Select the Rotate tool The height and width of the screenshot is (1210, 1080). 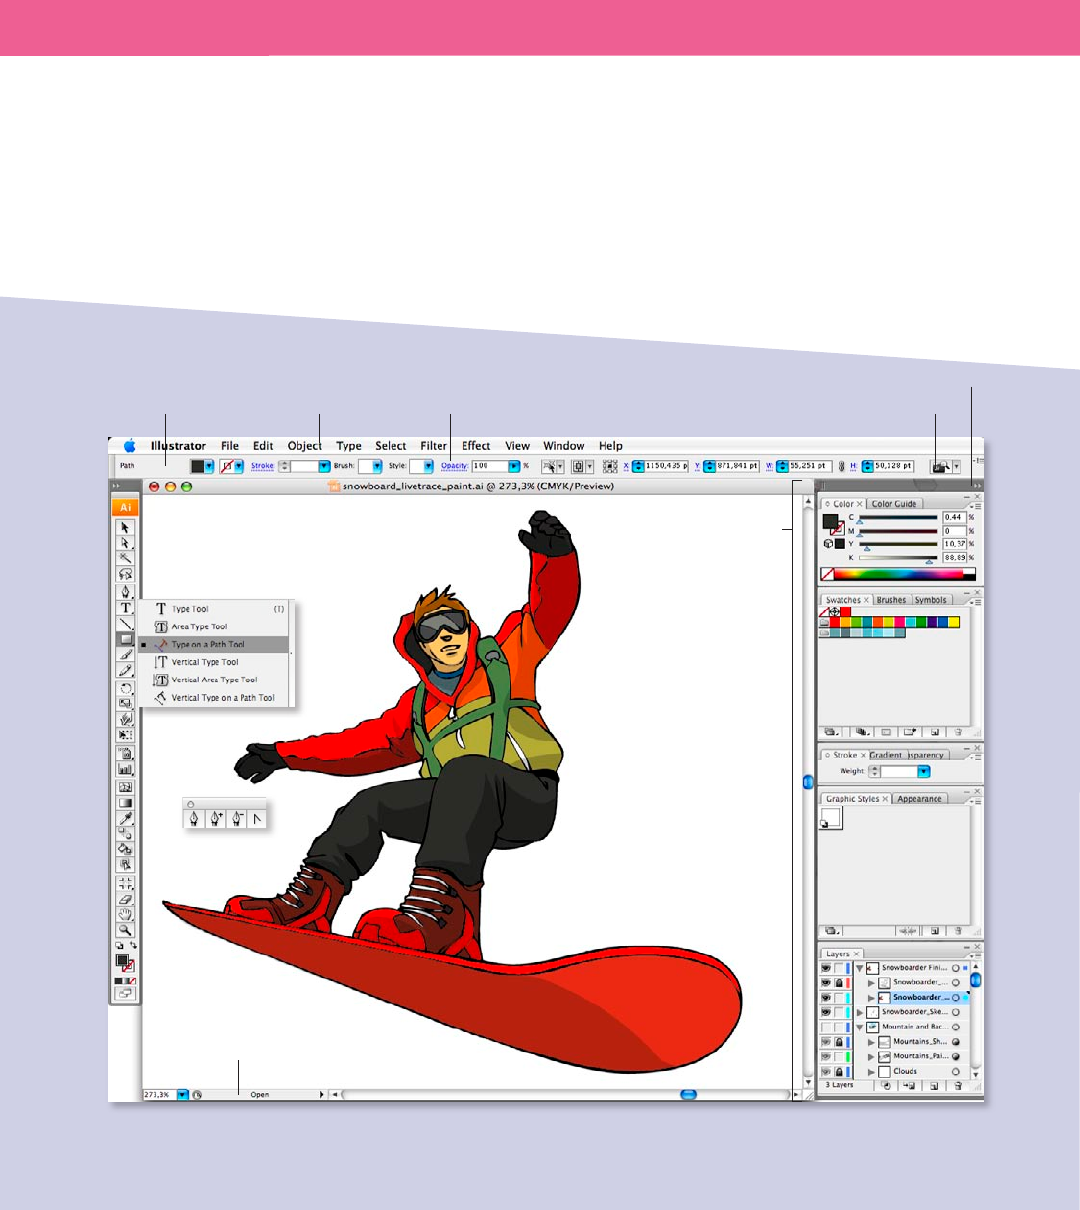(x=126, y=688)
